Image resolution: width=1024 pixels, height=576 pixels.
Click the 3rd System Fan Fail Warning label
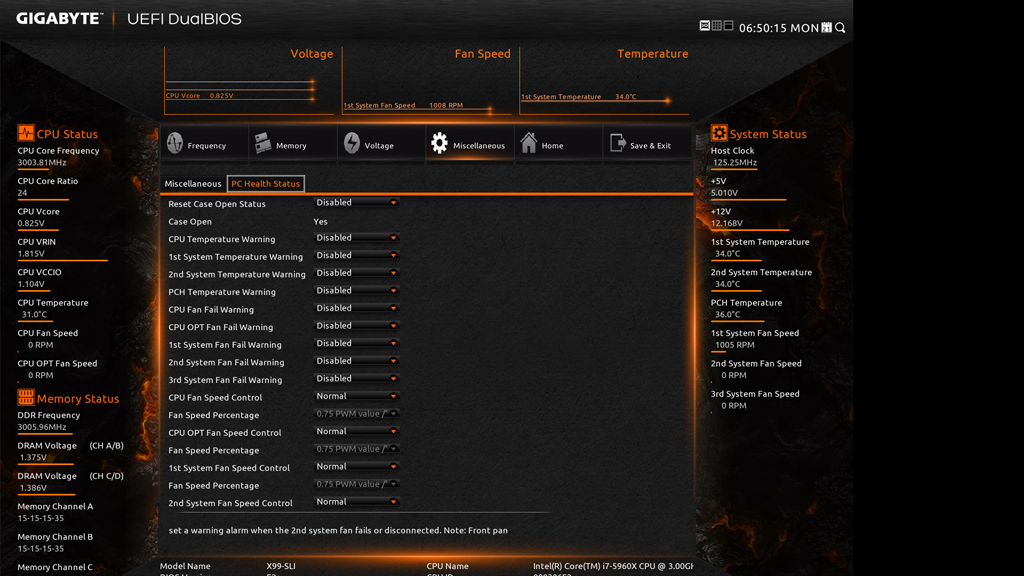pyautogui.click(x=225, y=380)
